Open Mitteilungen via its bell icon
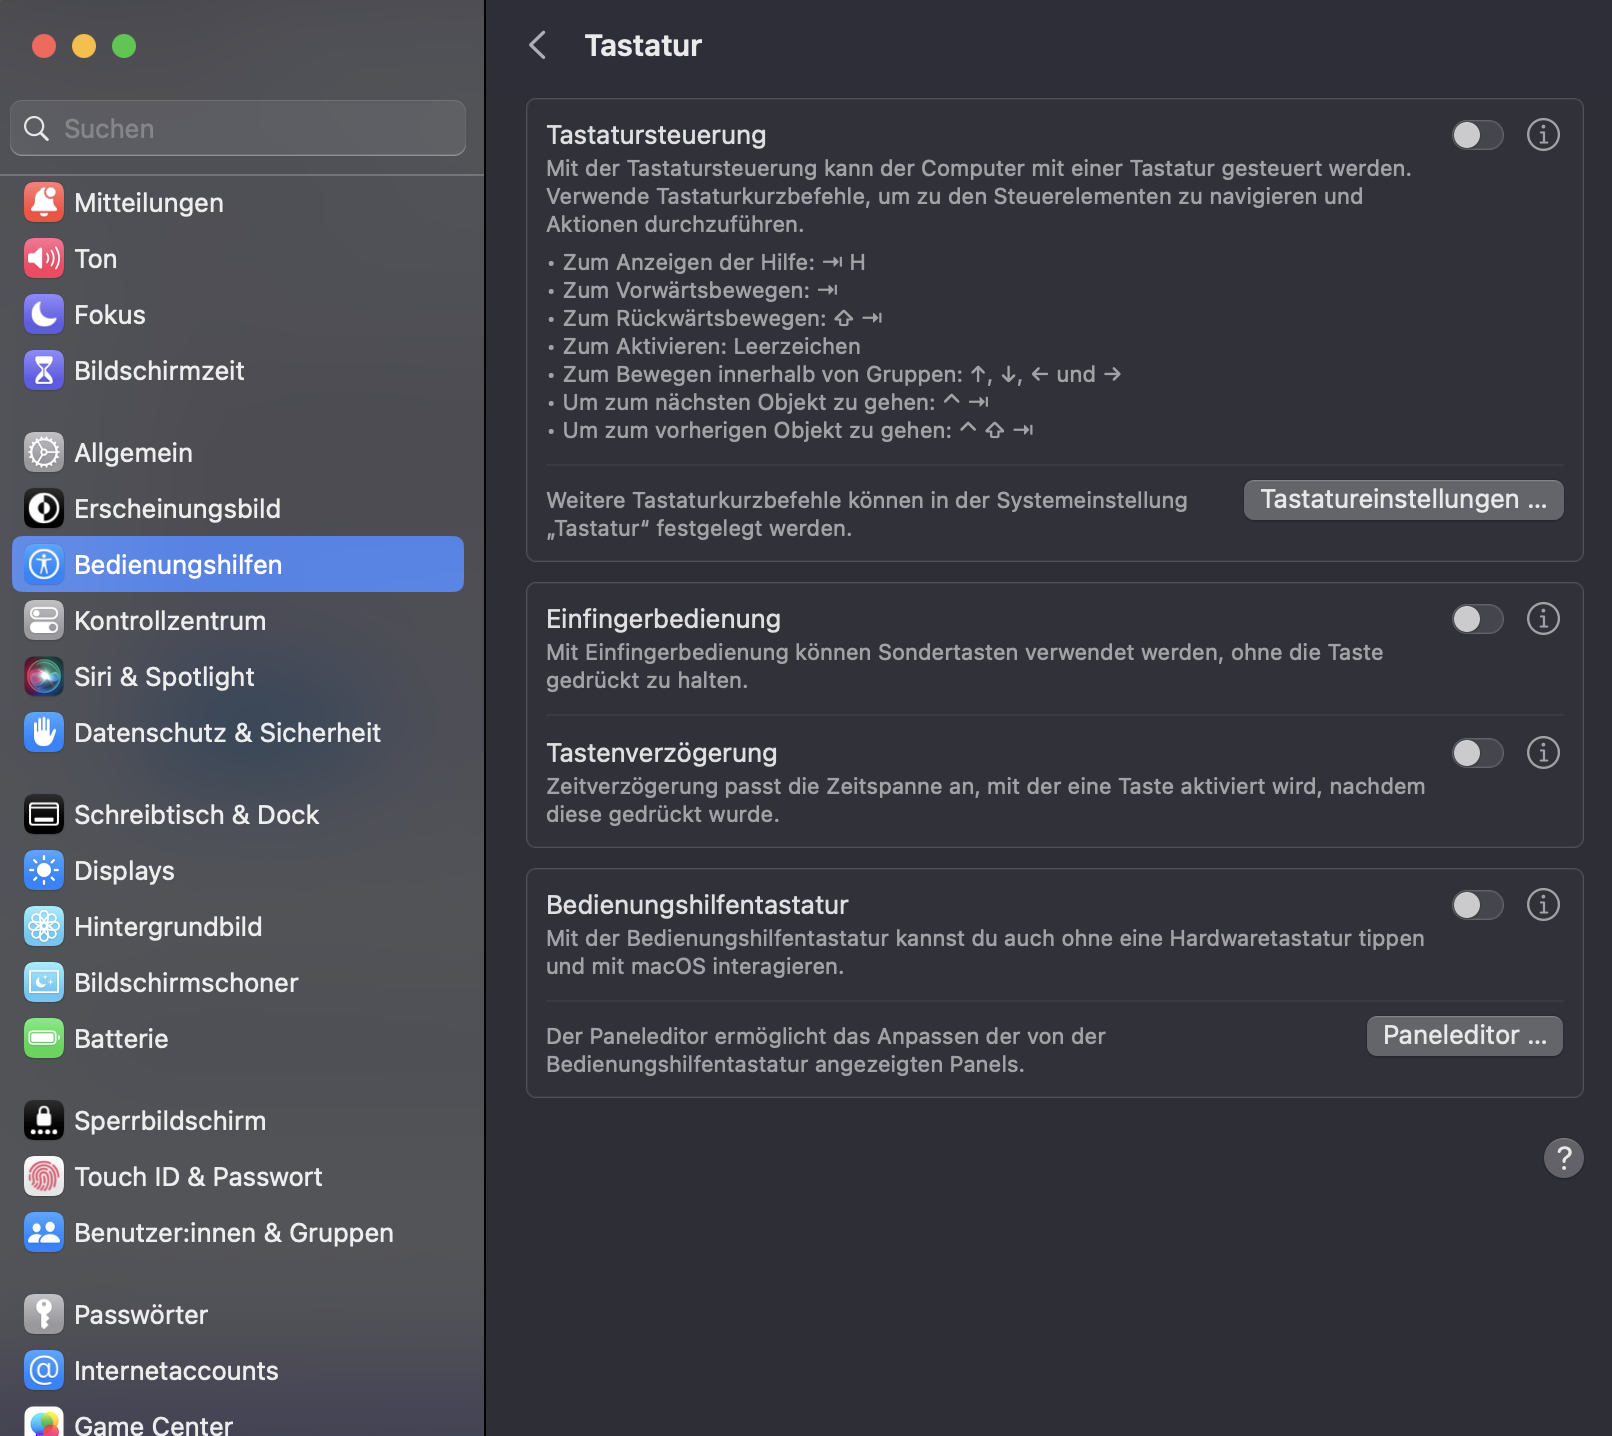Viewport: 1612px width, 1436px height. click(44, 203)
